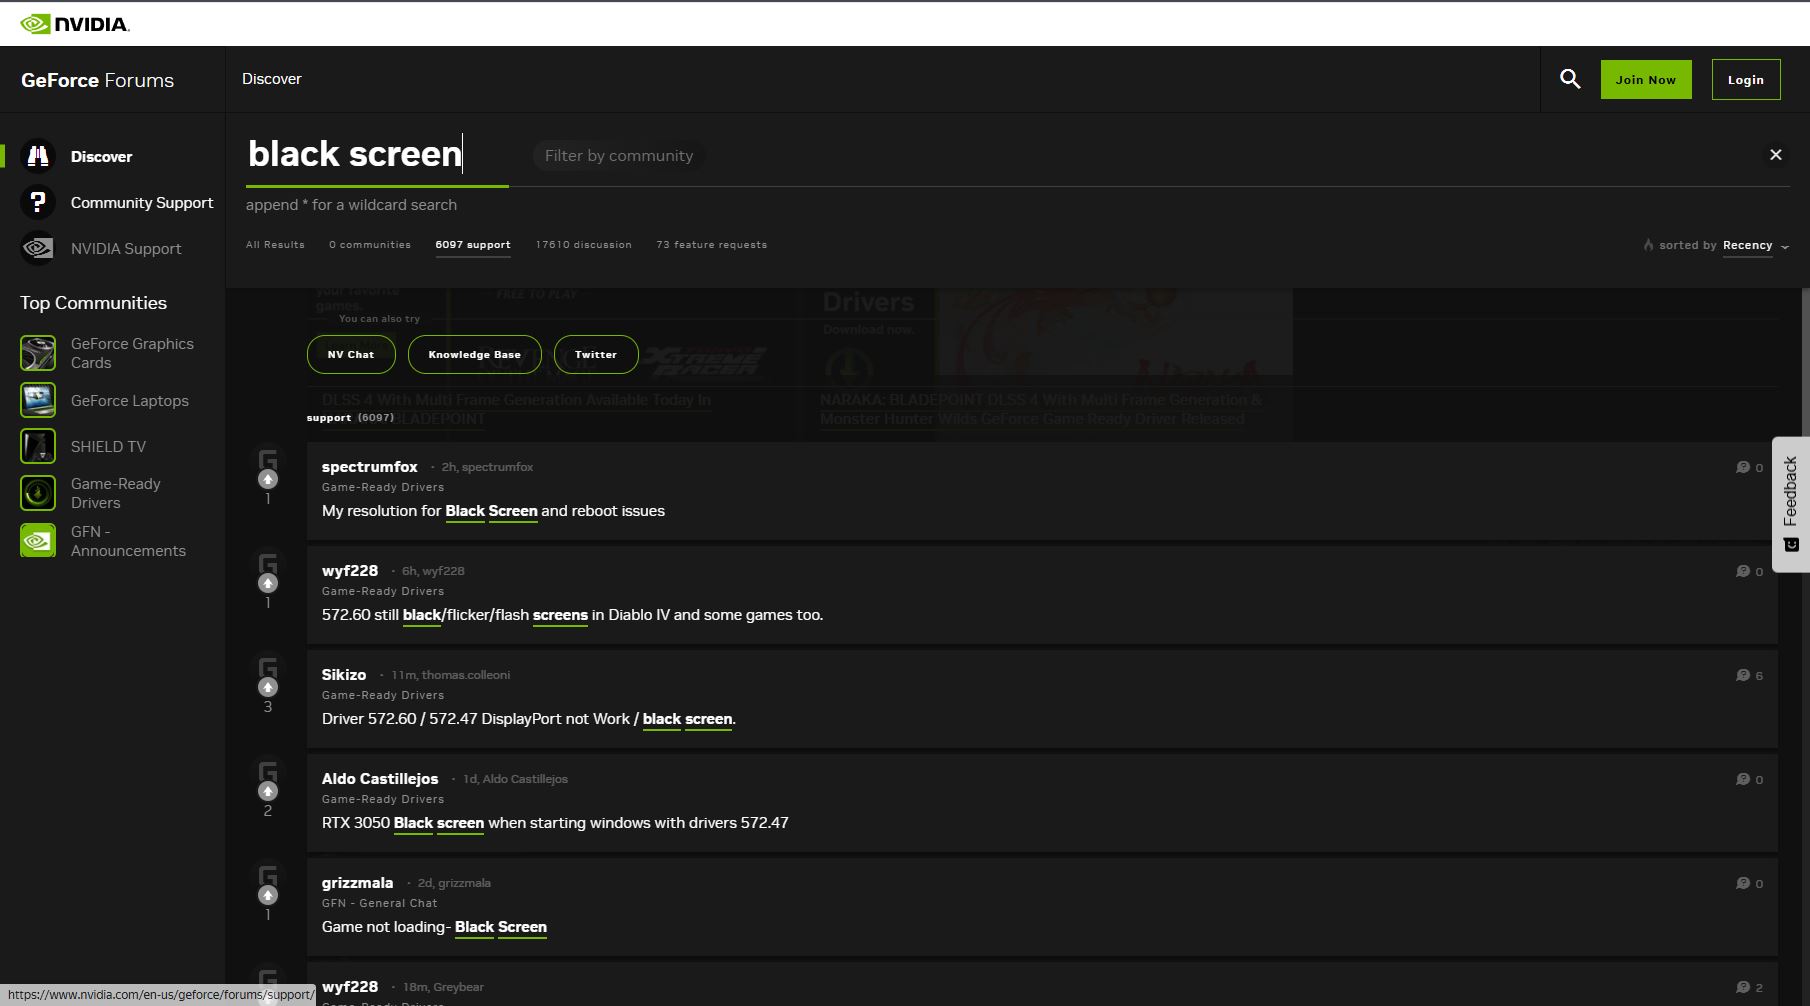Upvote the Aldo Castillejos RTX 3050 post
1810x1006 pixels.
coord(268,791)
